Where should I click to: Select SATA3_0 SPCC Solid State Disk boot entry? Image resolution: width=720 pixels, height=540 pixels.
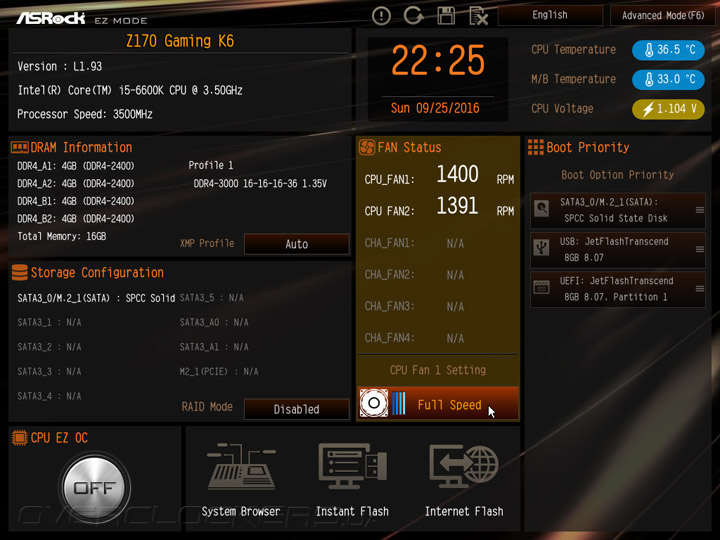click(618, 210)
